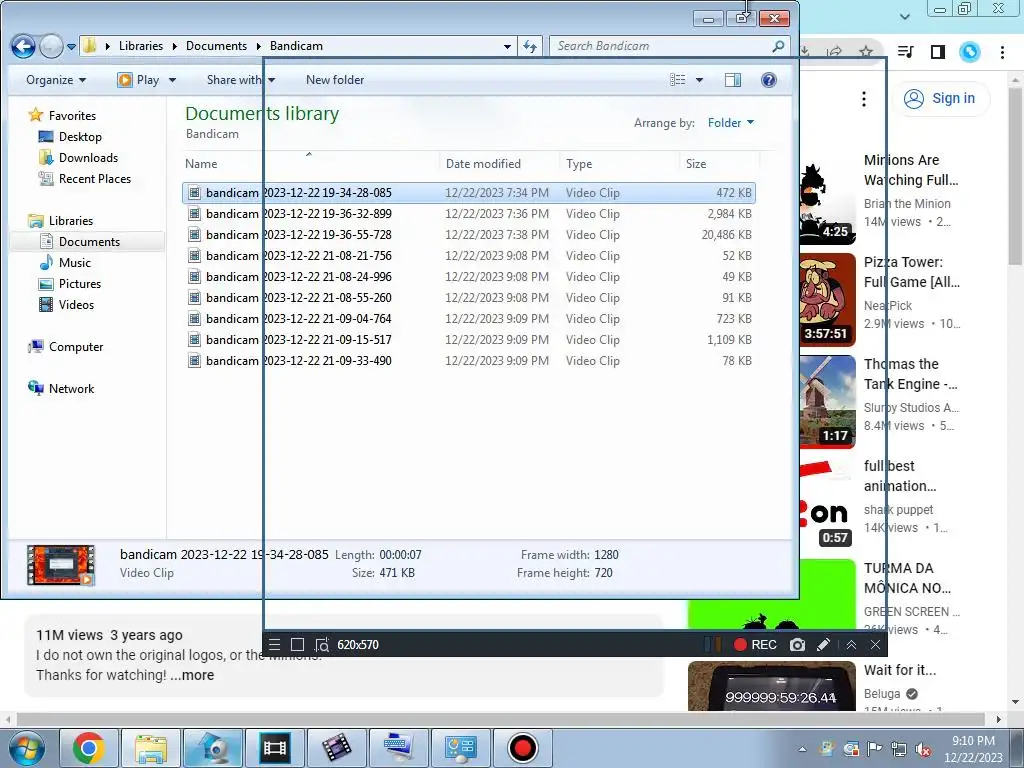Screen dimensions: 1024x768
Task: Select file bandicam 2023-12-22 21-09-33-490
Action: (468, 360)
